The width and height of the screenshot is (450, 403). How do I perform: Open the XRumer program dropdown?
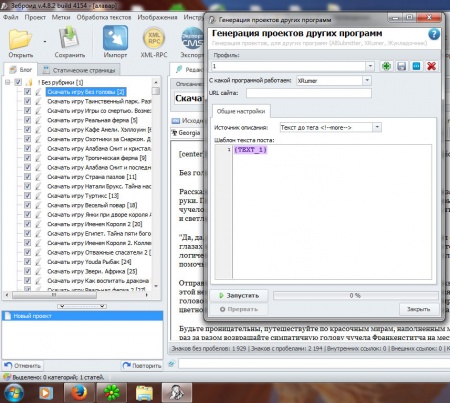click(x=367, y=80)
